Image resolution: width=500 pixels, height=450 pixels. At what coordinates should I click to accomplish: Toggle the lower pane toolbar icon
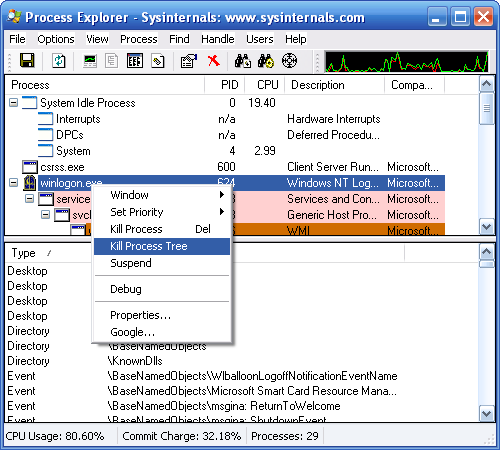pos(135,61)
